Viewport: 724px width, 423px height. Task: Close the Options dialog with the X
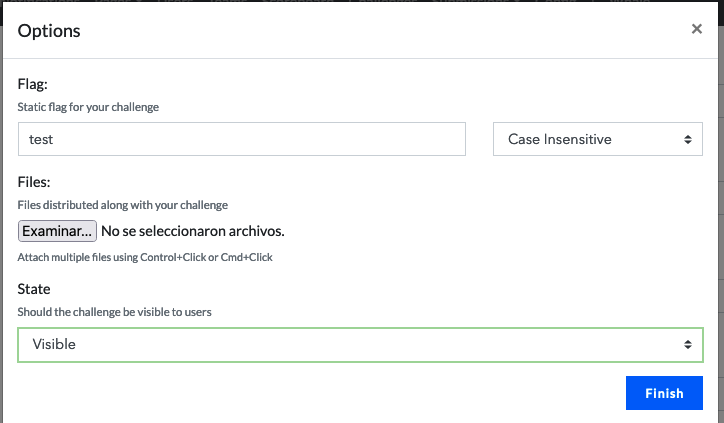click(x=696, y=29)
